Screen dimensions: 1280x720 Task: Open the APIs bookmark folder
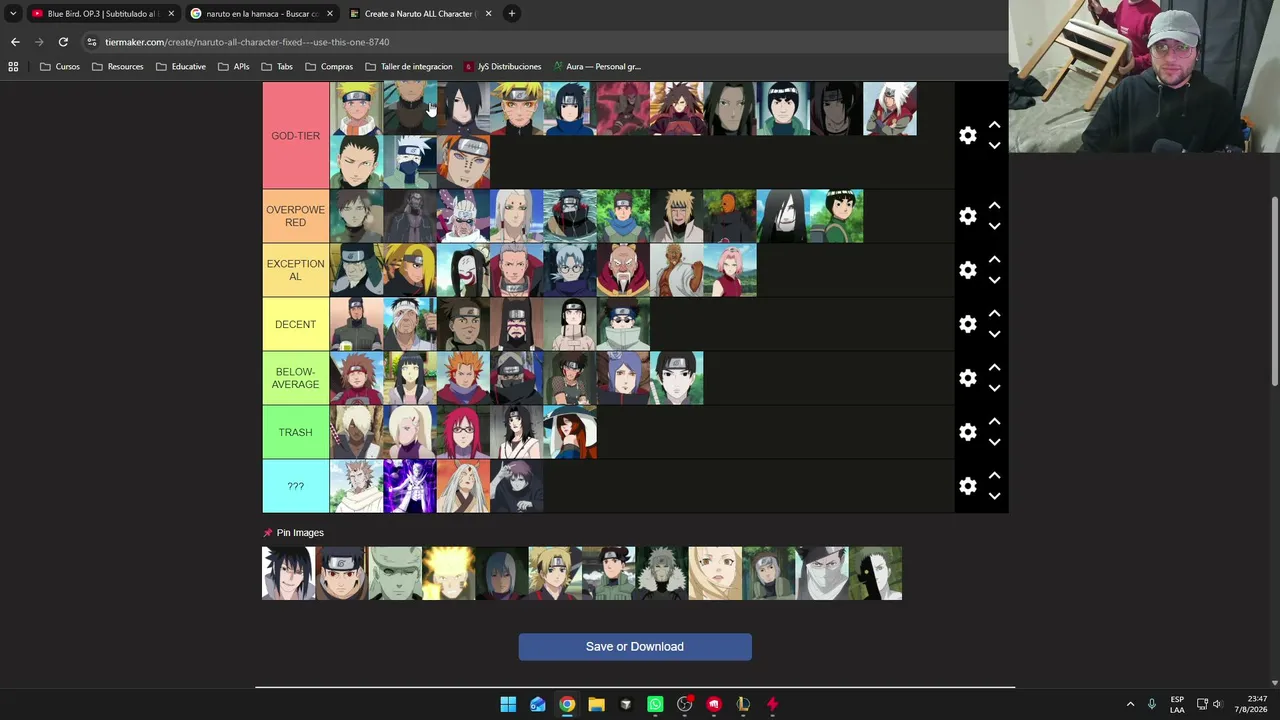234,67
